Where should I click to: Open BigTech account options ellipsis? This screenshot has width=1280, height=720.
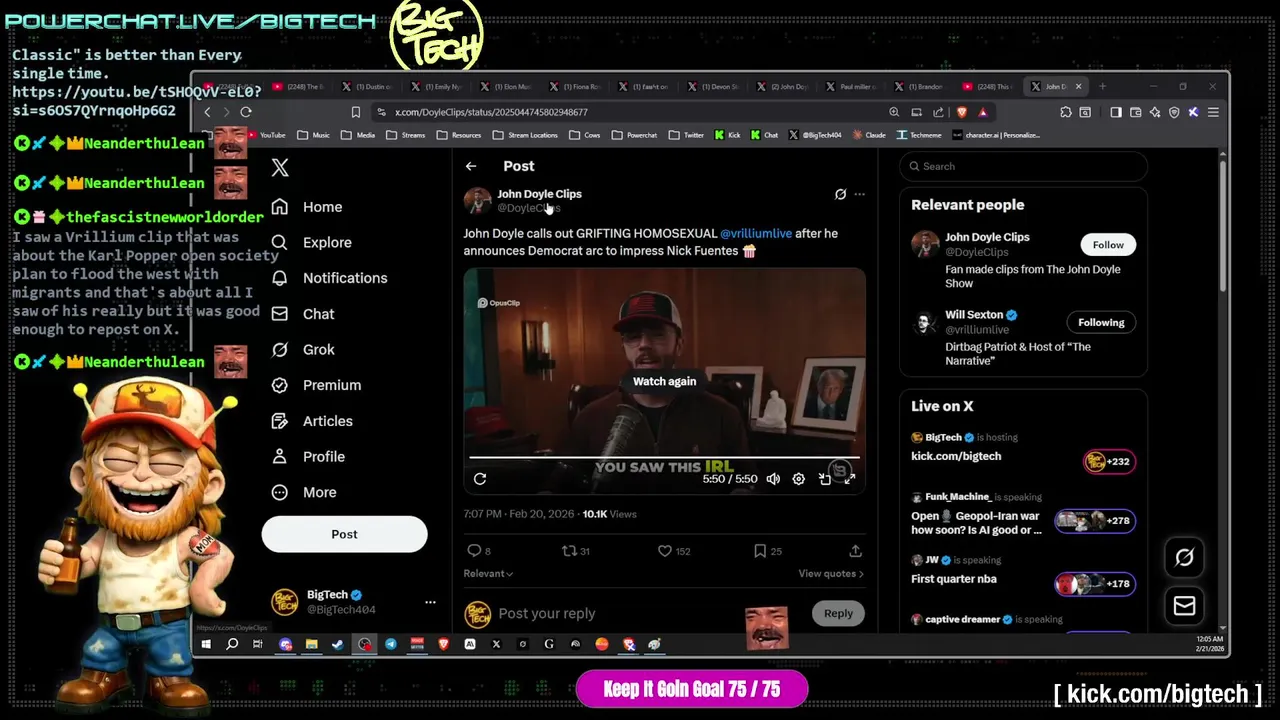pos(430,602)
